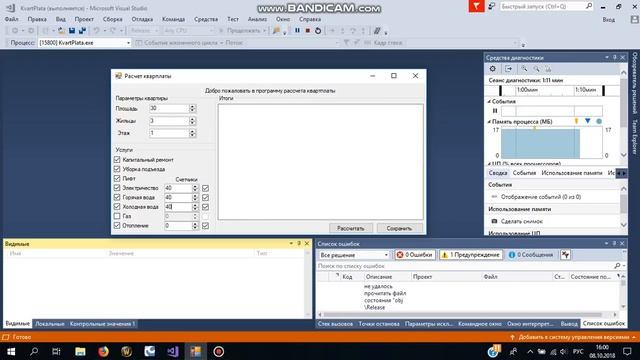Viewport: 640px width, 360px height.
Task: Open the Все решение scope dropdown
Action: click(x=386, y=255)
